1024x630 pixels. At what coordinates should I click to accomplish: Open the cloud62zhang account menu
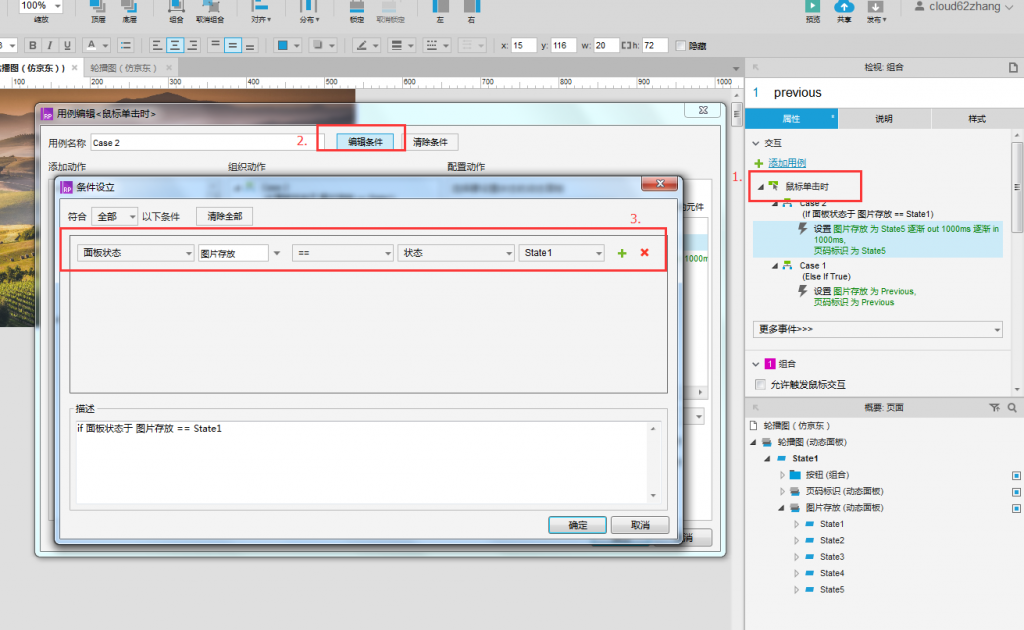tap(965, 7)
